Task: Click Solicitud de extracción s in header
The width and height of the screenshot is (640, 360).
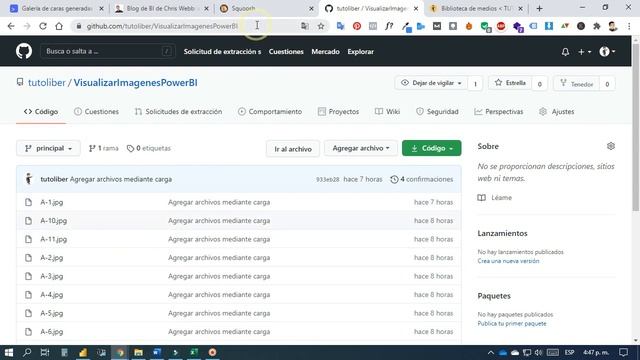Action: coord(222,52)
